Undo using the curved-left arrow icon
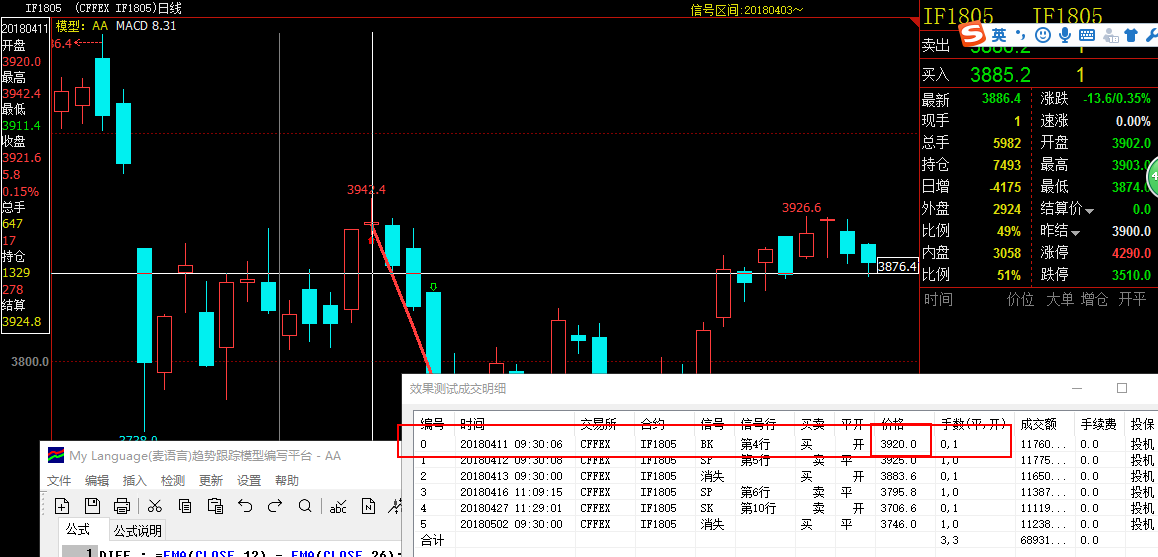This screenshot has width=1158, height=557. point(245,506)
